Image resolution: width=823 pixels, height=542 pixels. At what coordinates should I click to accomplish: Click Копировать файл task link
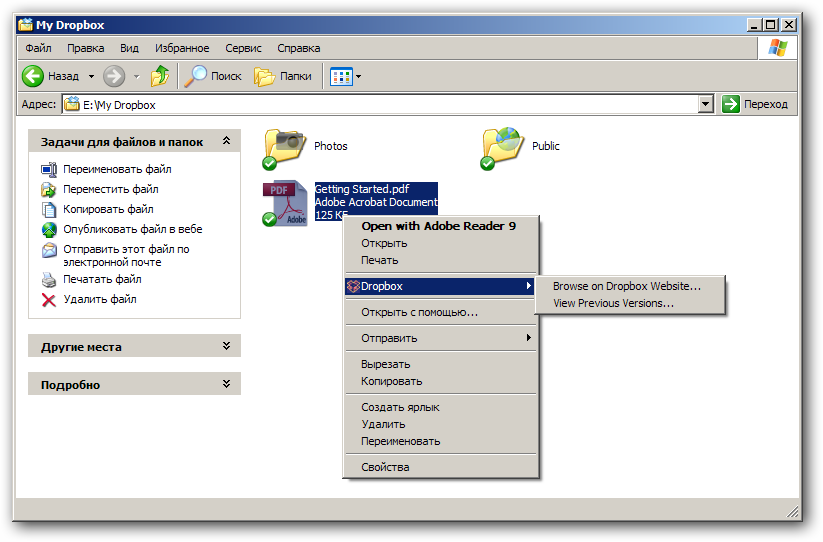click(x=108, y=209)
